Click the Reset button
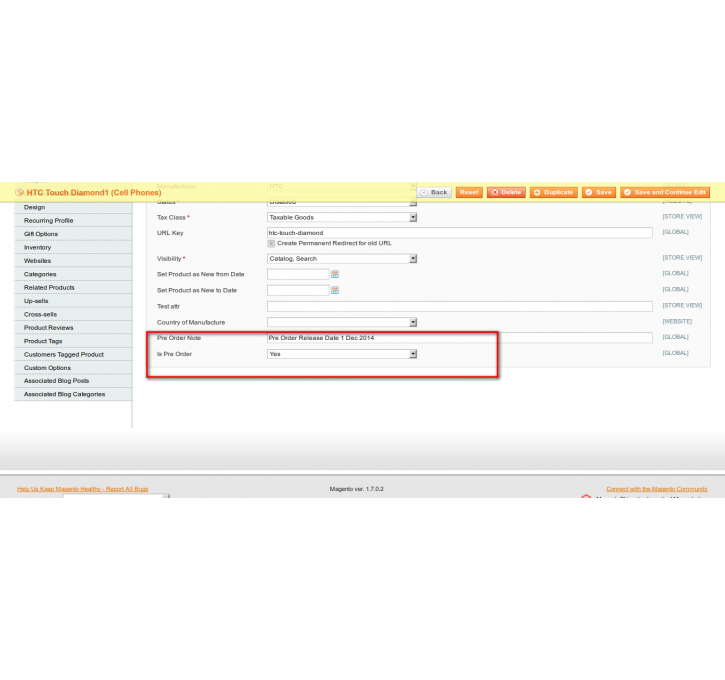The width and height of the screenshot is (725, 680). click(469, 192)
